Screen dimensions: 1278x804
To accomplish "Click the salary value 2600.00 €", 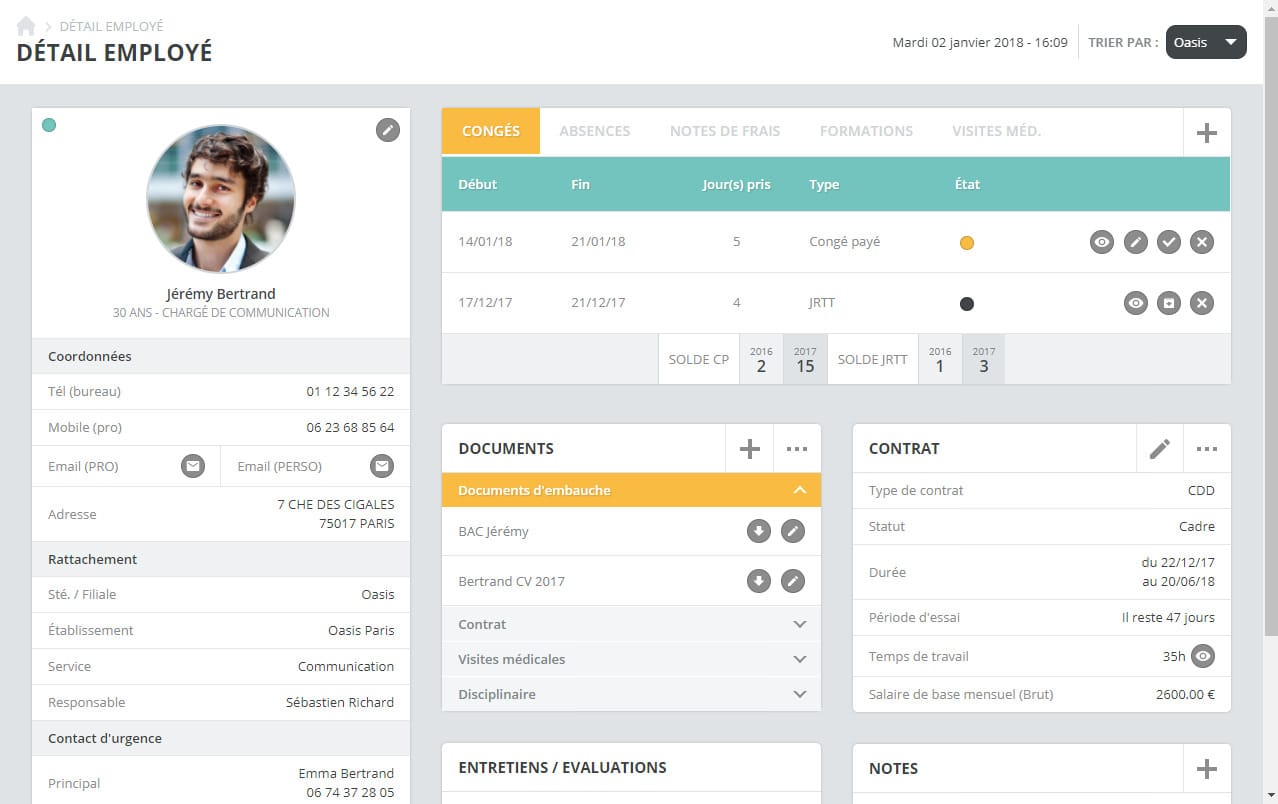I will pos(1185,694).
